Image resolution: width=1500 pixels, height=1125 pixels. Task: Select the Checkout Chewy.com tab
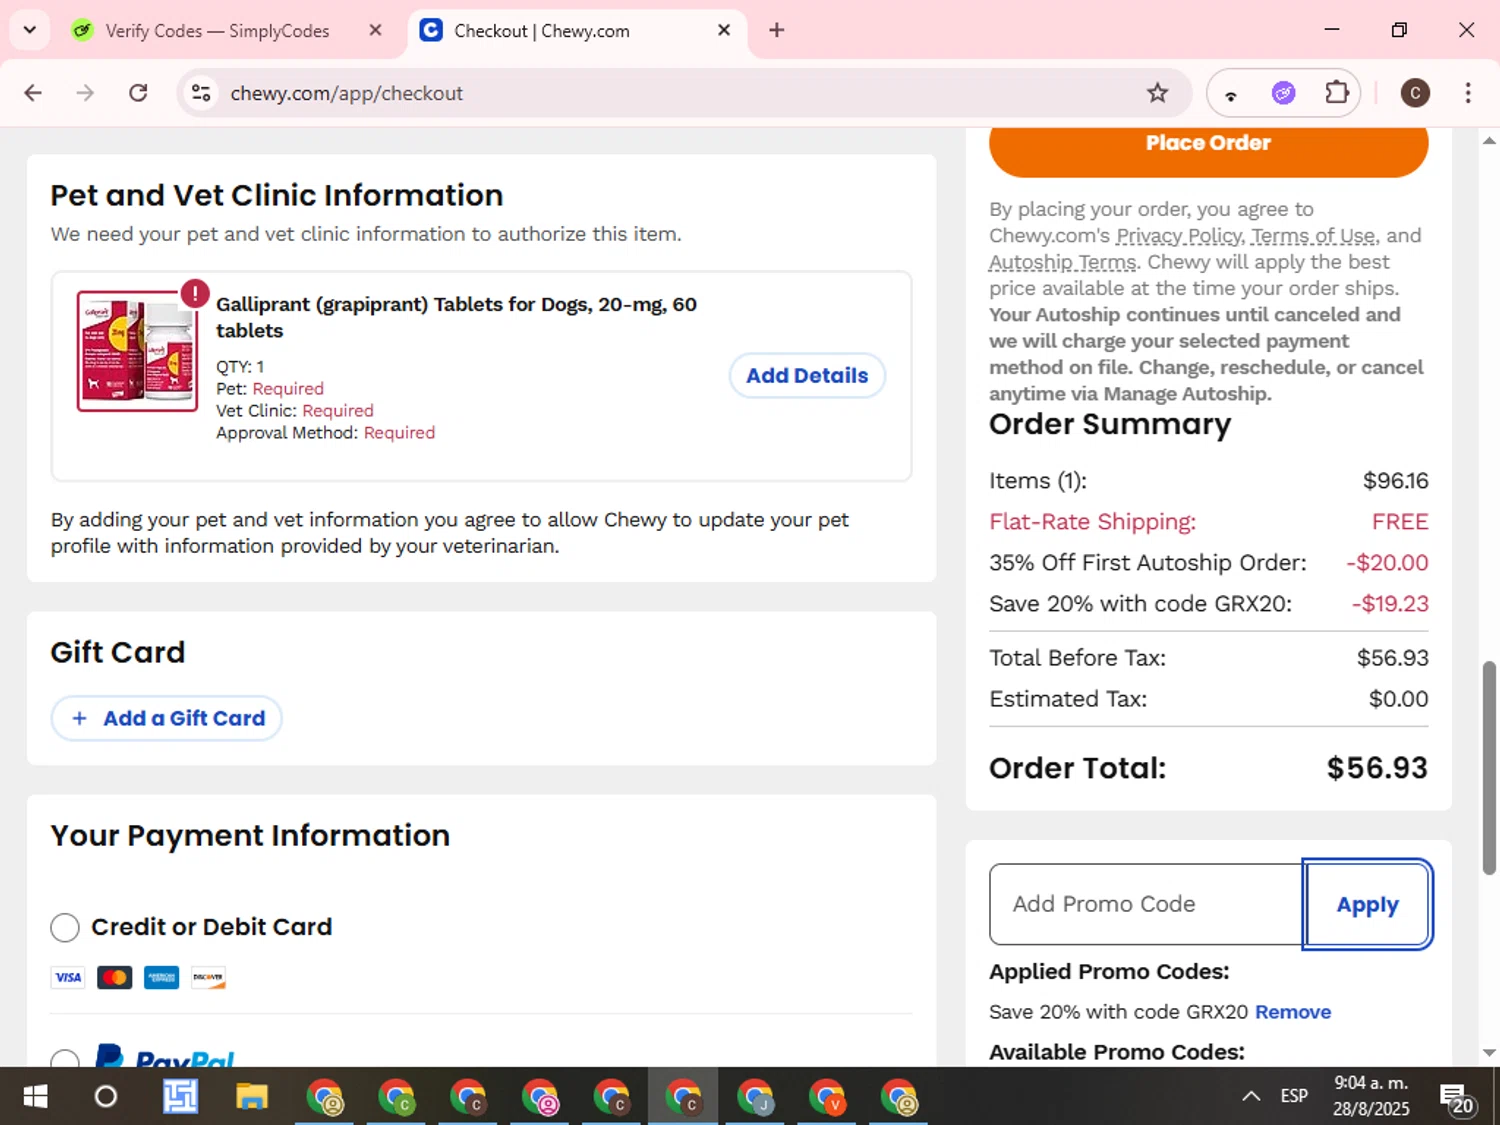point(541,31)
